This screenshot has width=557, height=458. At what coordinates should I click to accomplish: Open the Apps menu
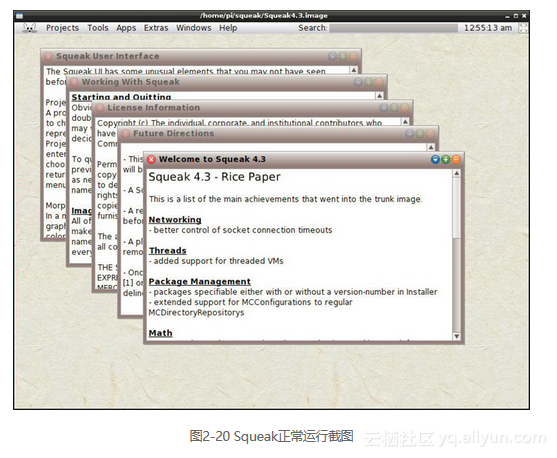tap(126, 28)
